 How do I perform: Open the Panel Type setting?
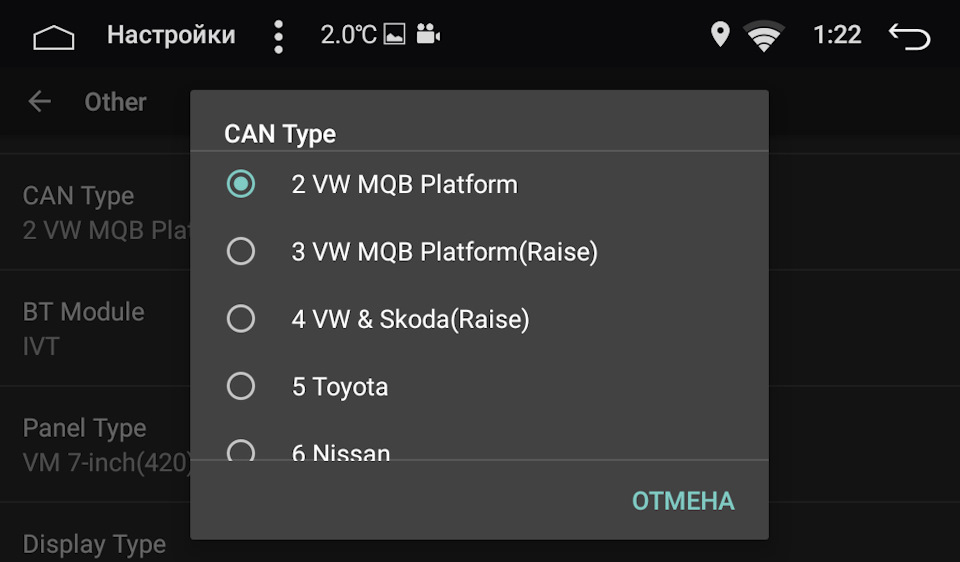tap(95, 444)
